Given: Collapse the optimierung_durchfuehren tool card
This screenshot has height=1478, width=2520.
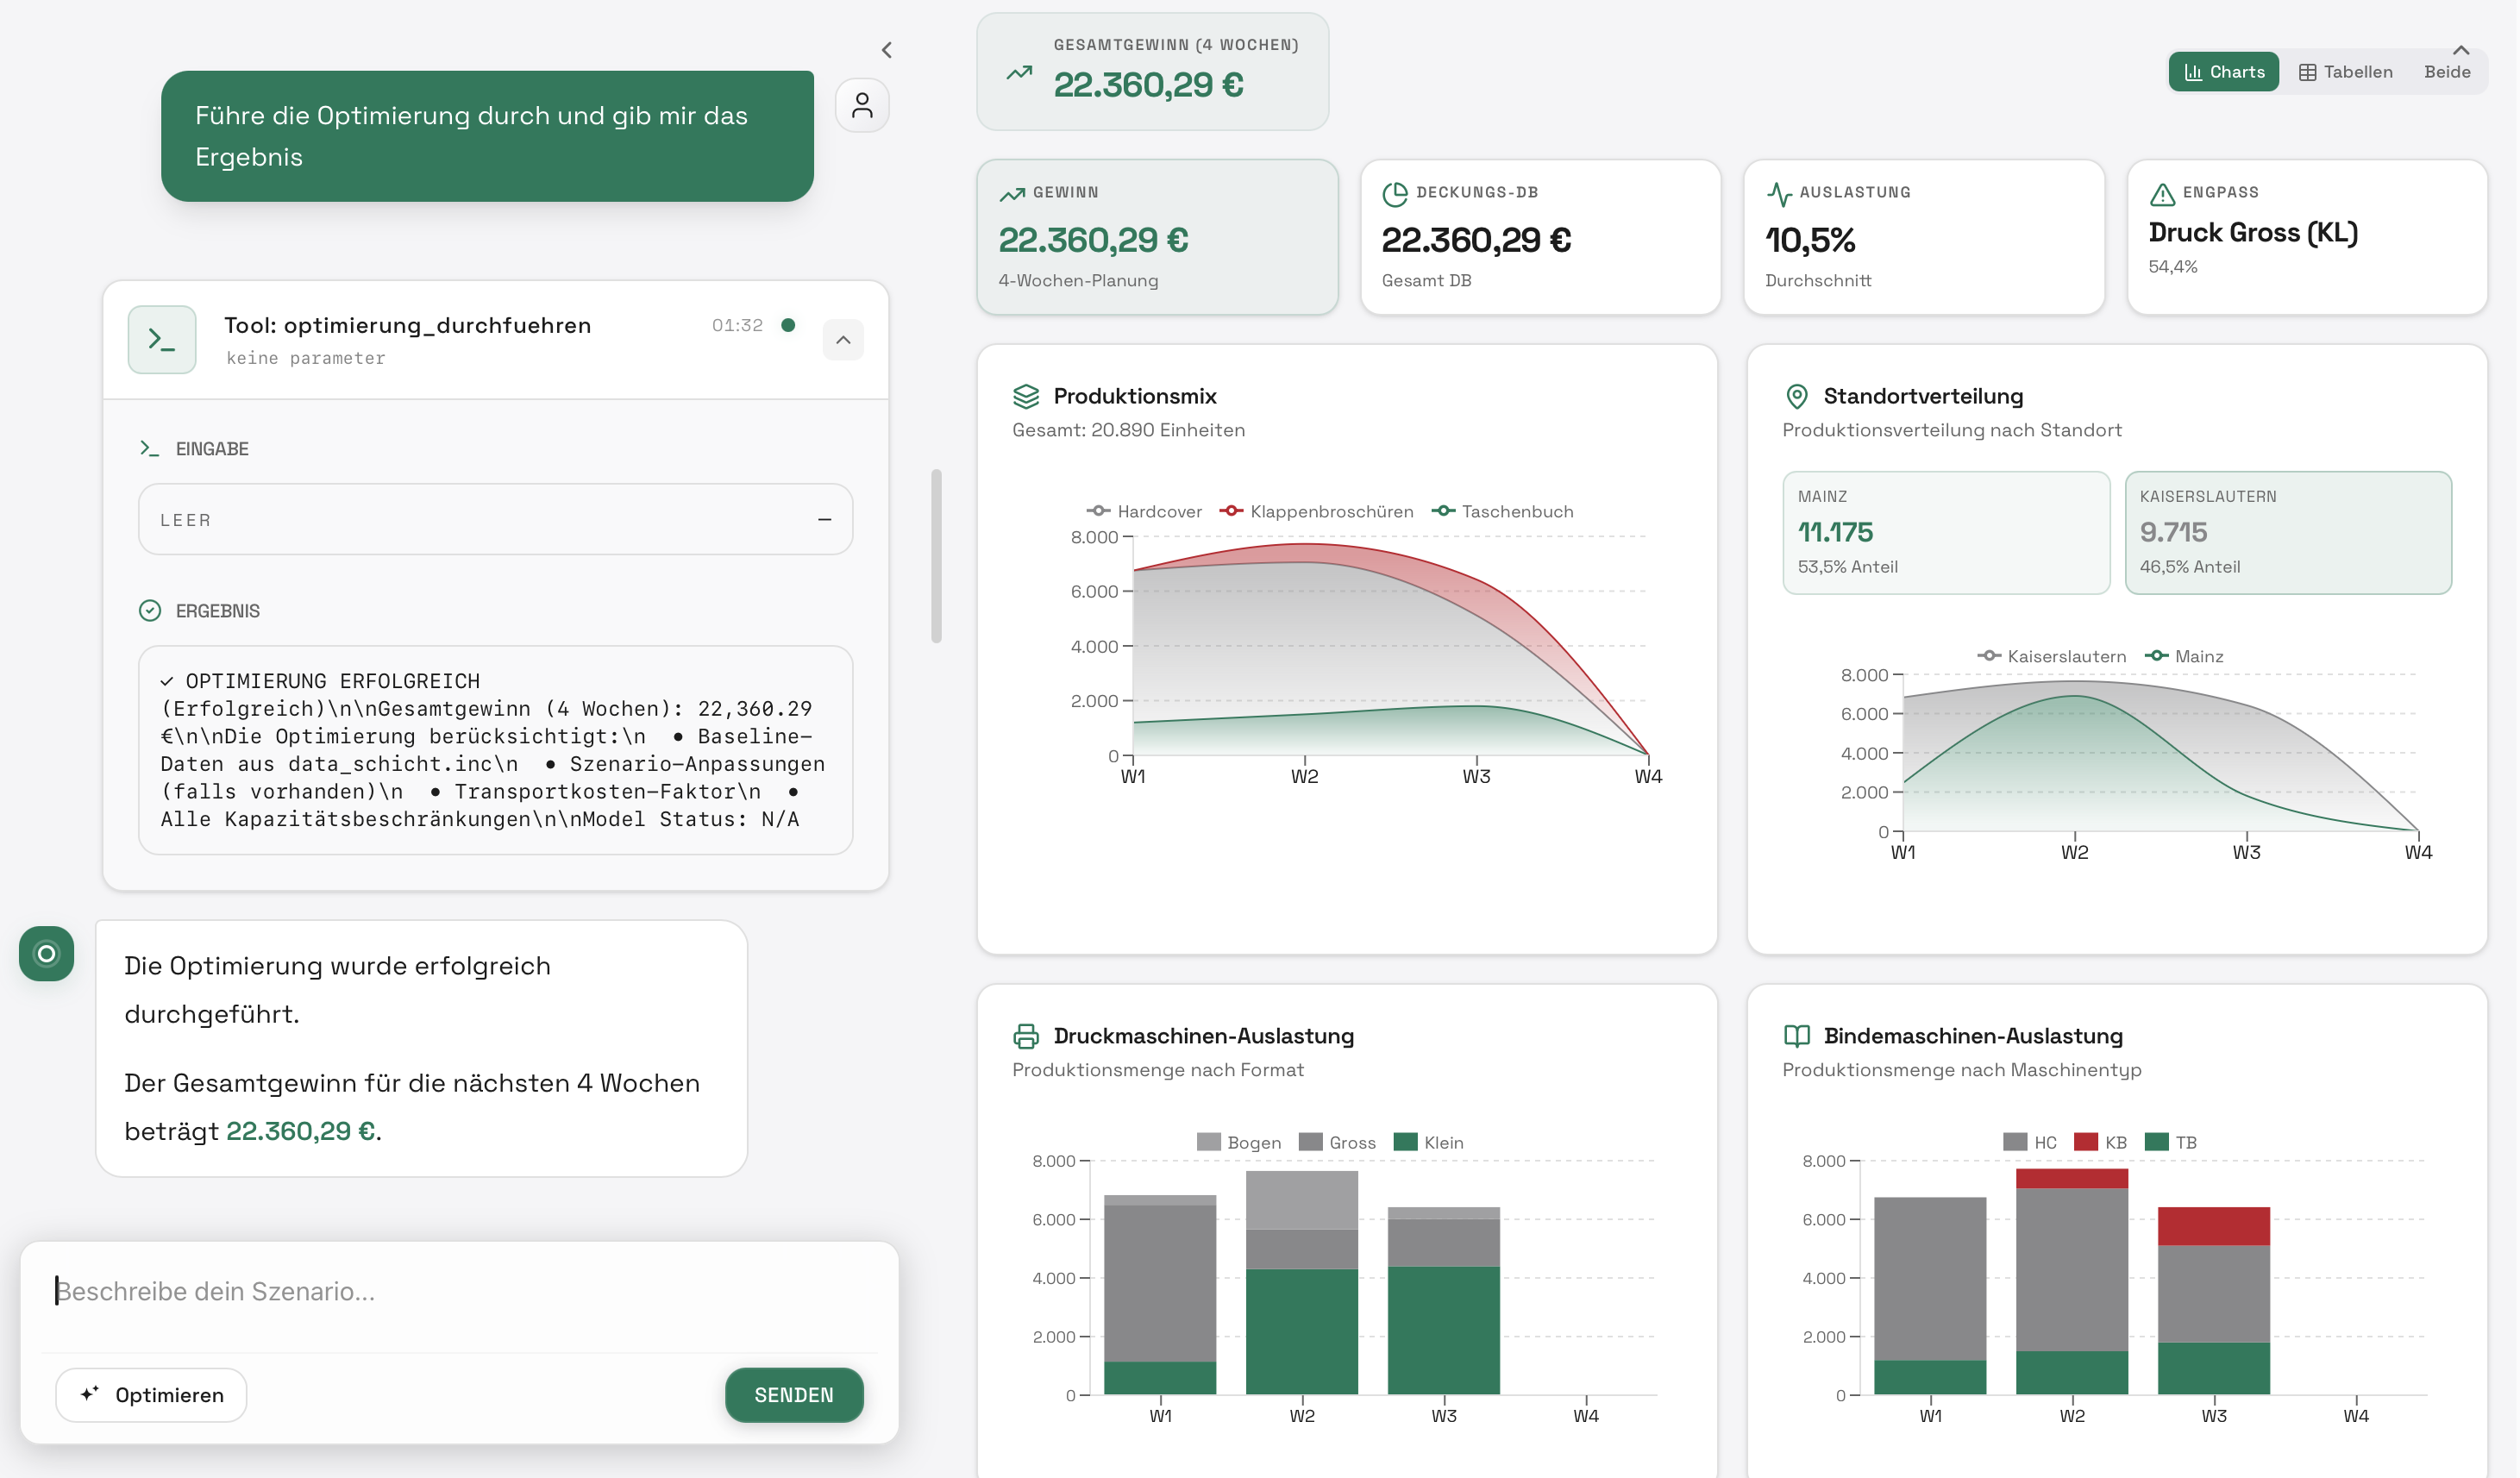Looking at the screenshot, I should (843, 340).
